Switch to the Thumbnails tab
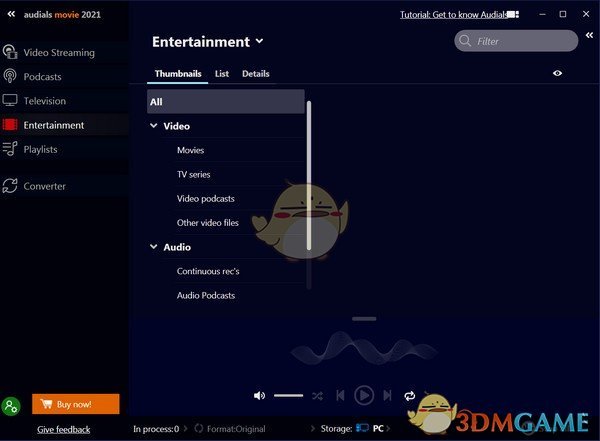 click(178, 74)
